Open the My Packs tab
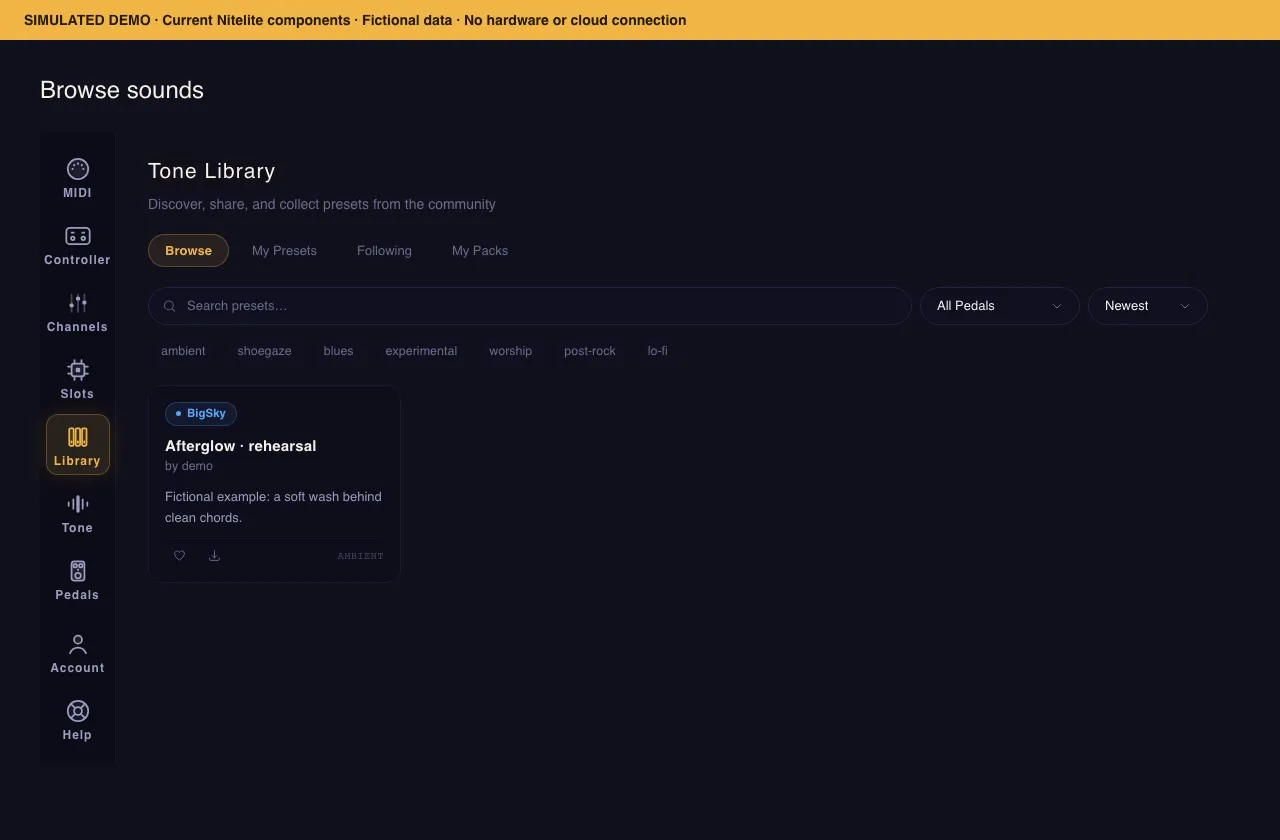 (480, 251)
